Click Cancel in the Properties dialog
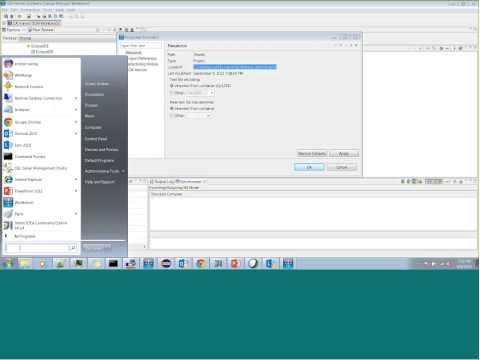This screenshot has height=360, width=480. coord(342,167)
